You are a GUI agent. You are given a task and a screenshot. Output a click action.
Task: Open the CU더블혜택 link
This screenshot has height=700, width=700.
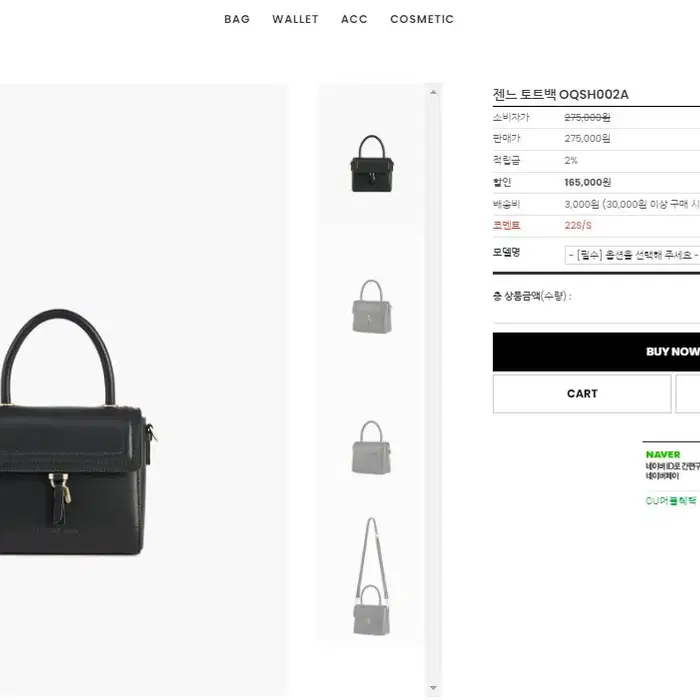point(671,501)
